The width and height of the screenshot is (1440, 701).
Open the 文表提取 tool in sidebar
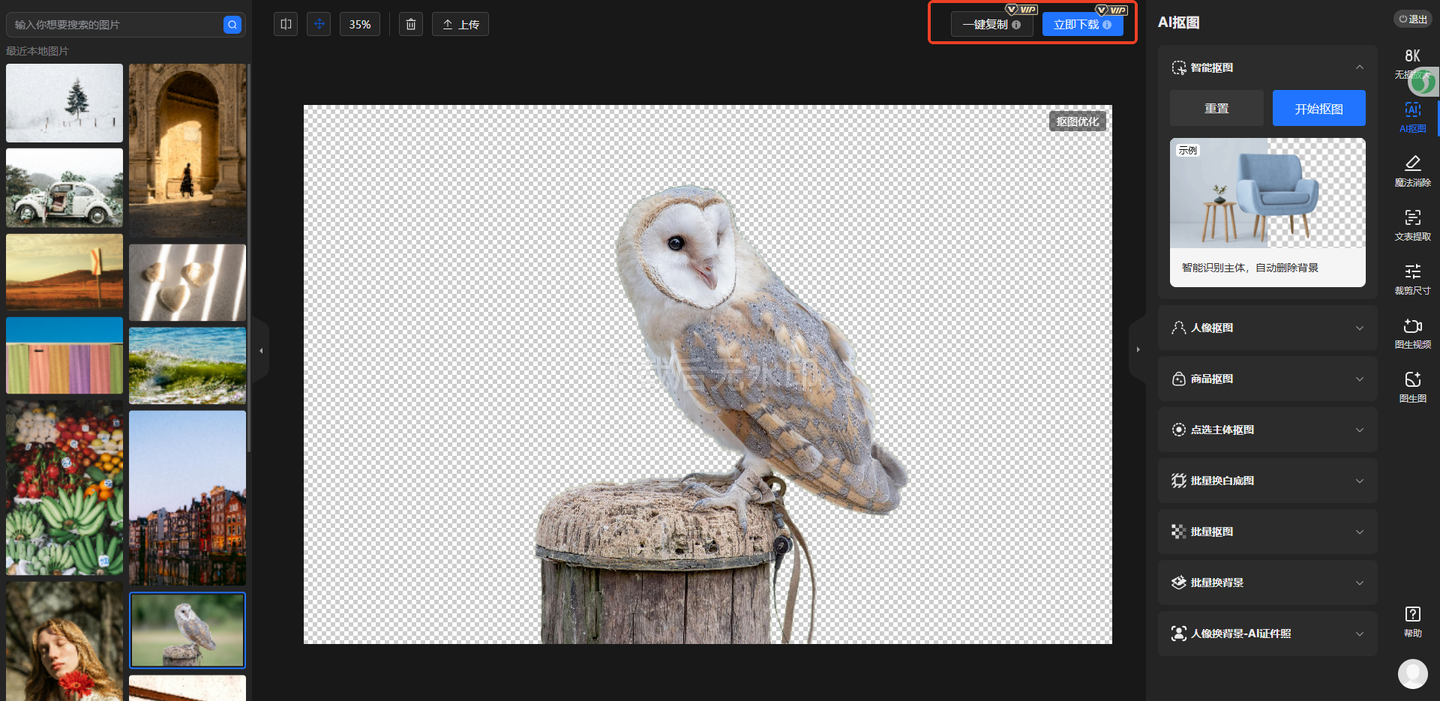point(1412,225)
